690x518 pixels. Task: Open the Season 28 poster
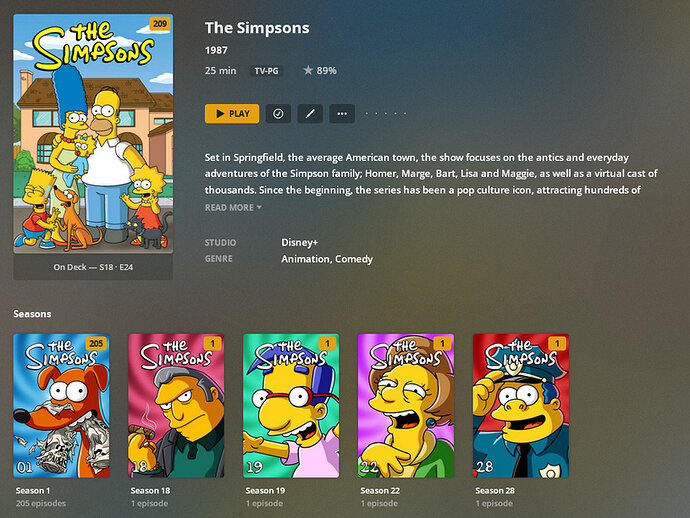[521, 406]
